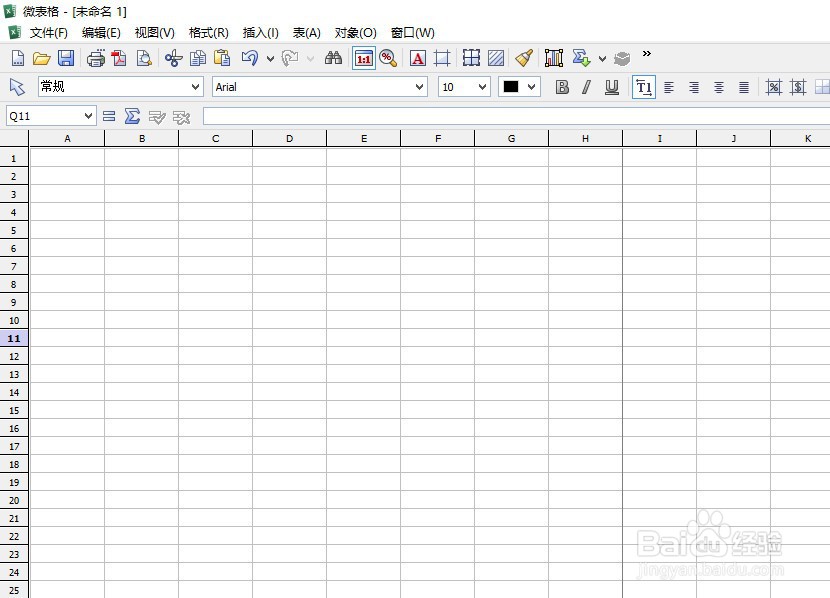830x598 pixels.
Task: Open find with binoculars icon
Action: pos(333,58)
